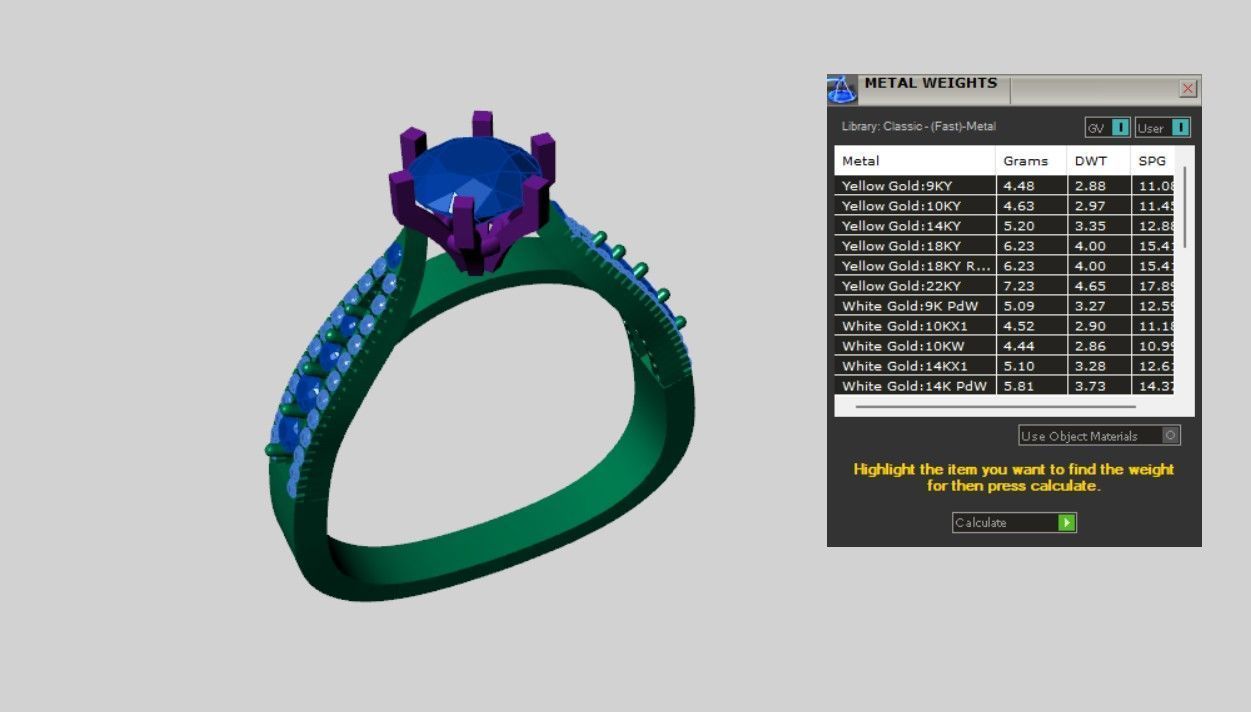The height and width of the screenshot is (712, 1251).
Task: Select the Yellow Gold:10KY row
Action: (1004, 206)
